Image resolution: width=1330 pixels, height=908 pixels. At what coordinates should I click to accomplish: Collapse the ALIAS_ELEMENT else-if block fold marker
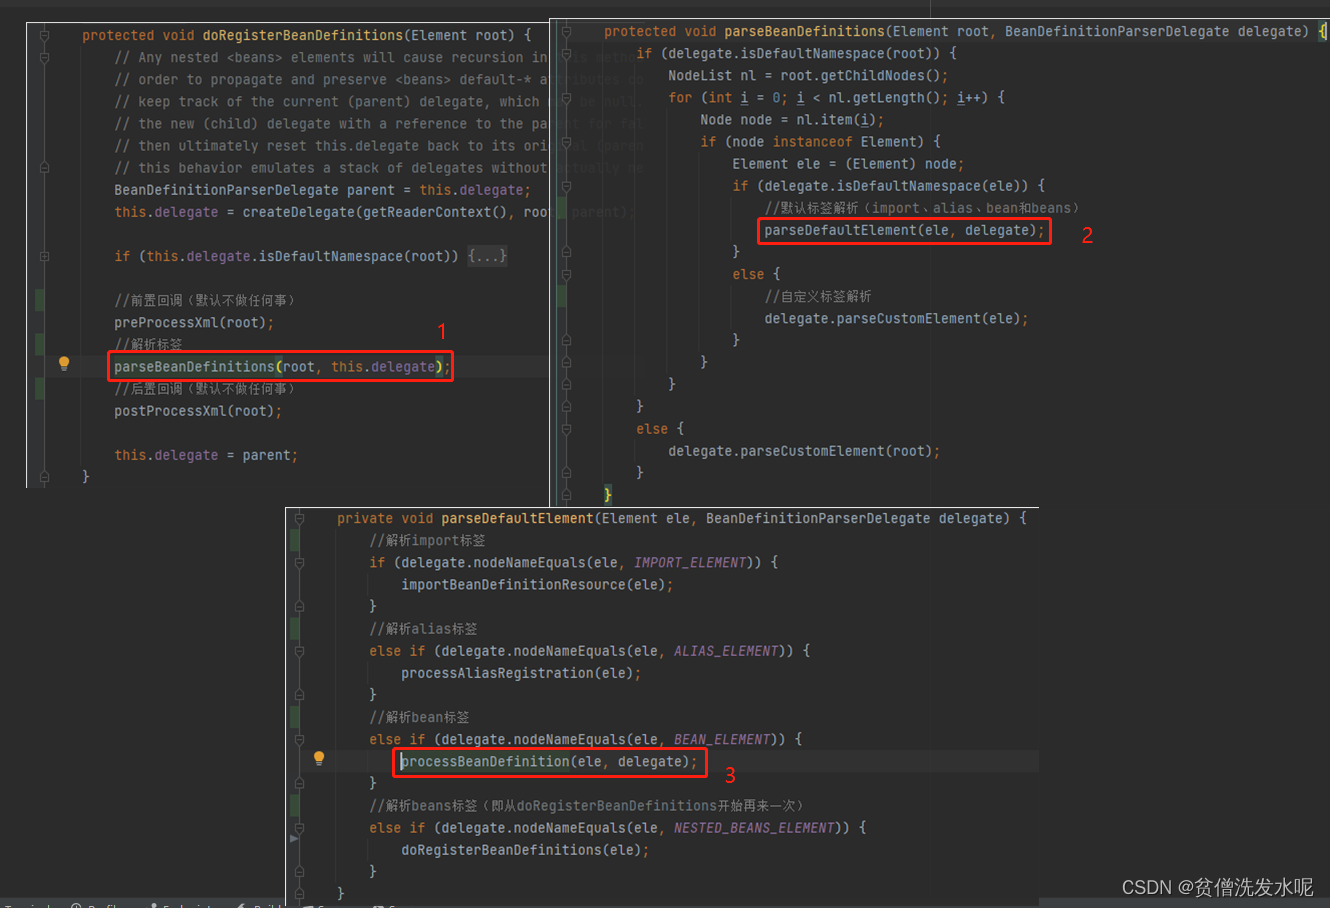point(299,651)
